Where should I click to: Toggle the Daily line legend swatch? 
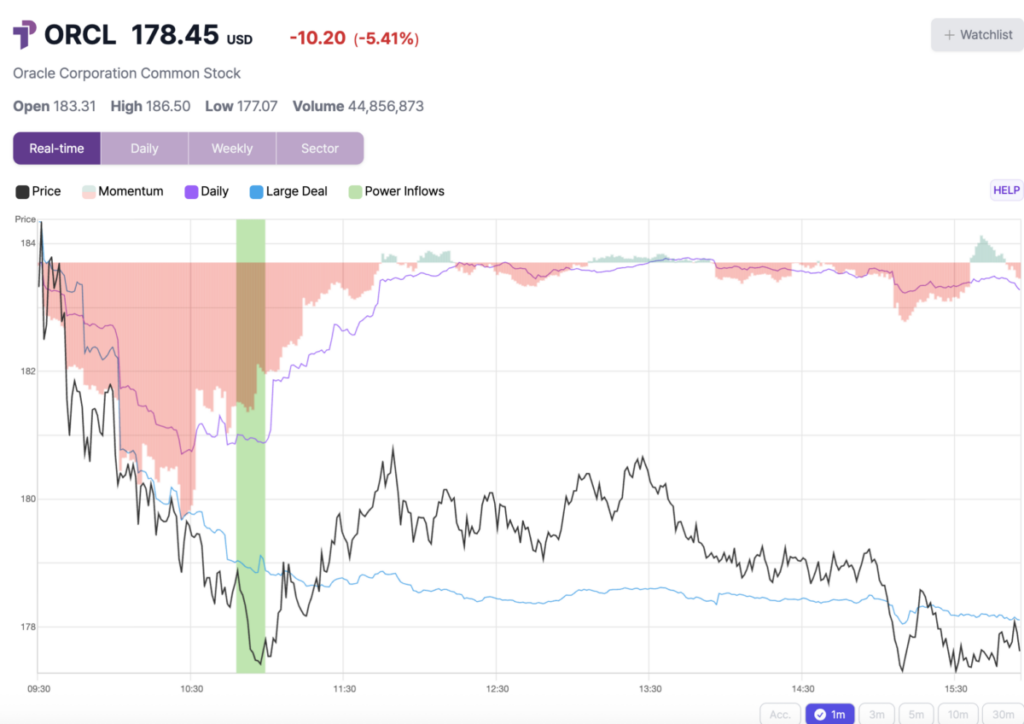tap(190, 191)
